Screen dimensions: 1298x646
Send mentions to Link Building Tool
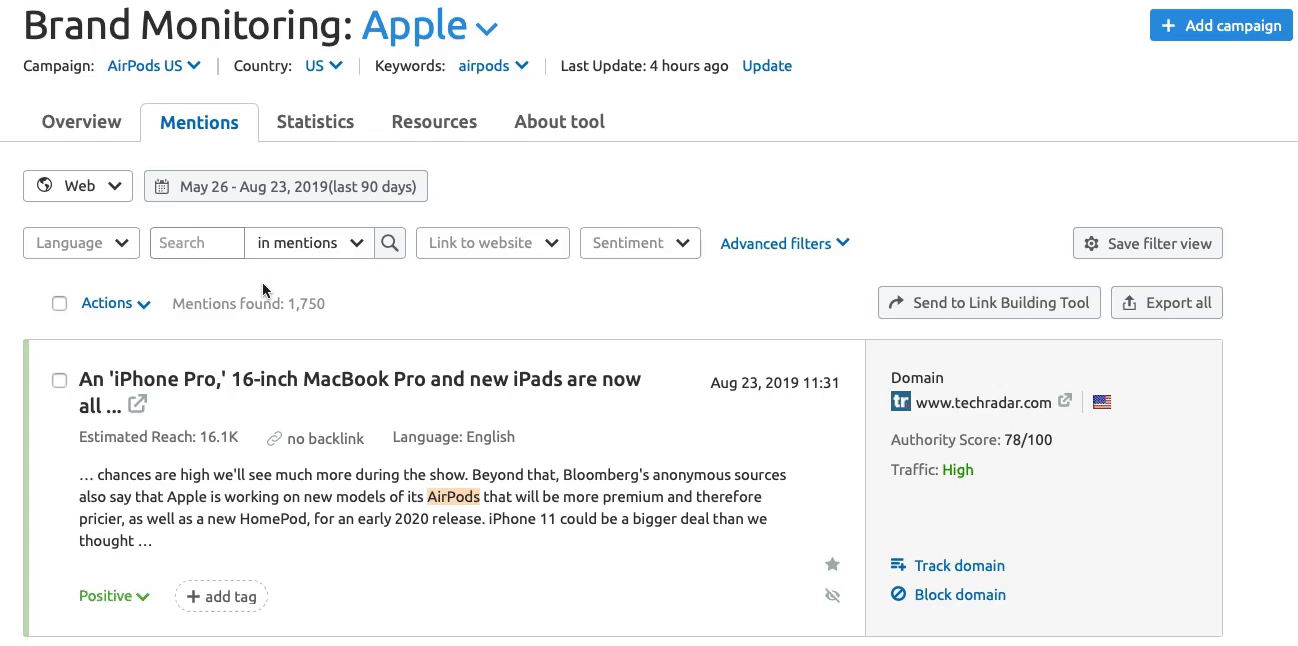point(989,303)
